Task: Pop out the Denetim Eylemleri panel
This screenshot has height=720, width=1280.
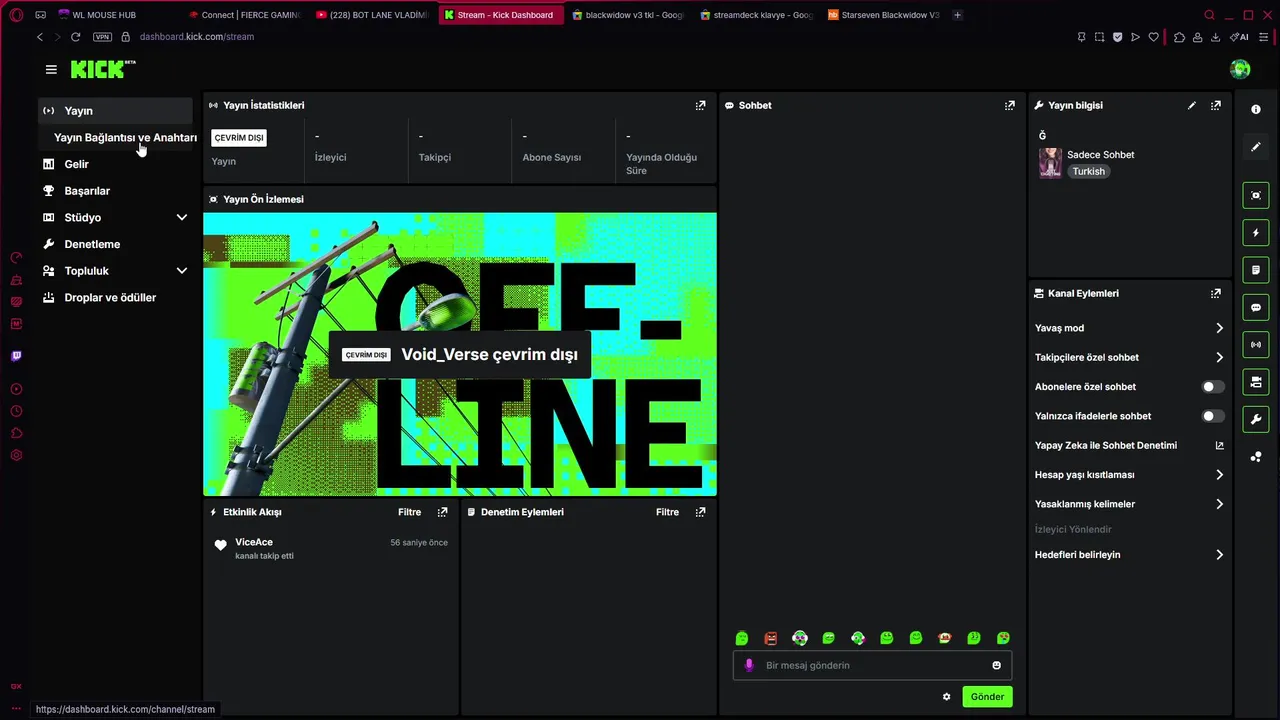Action: click(x=700, y=512)
